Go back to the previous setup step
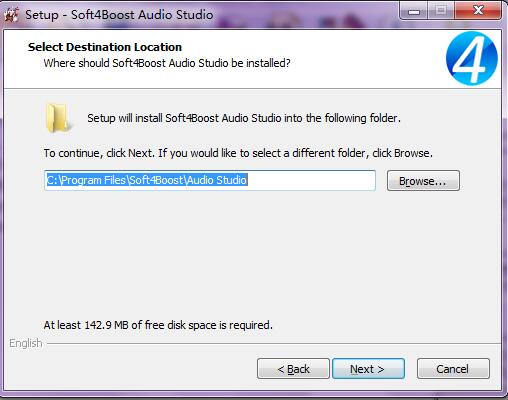508x400 pixels. (x=293, y=369)
